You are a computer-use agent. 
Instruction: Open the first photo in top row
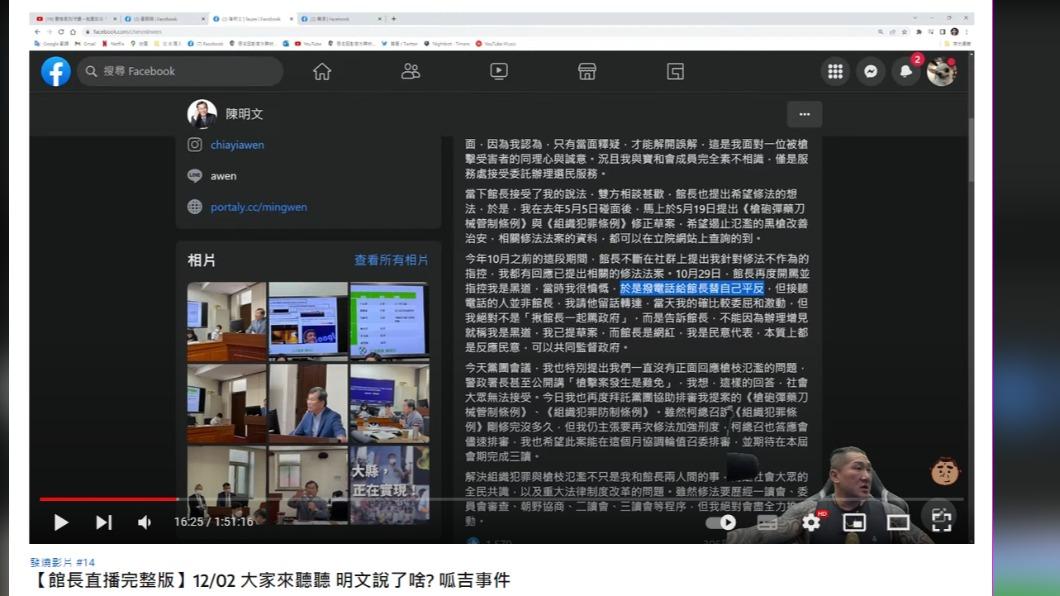click(x=226, y=322)
